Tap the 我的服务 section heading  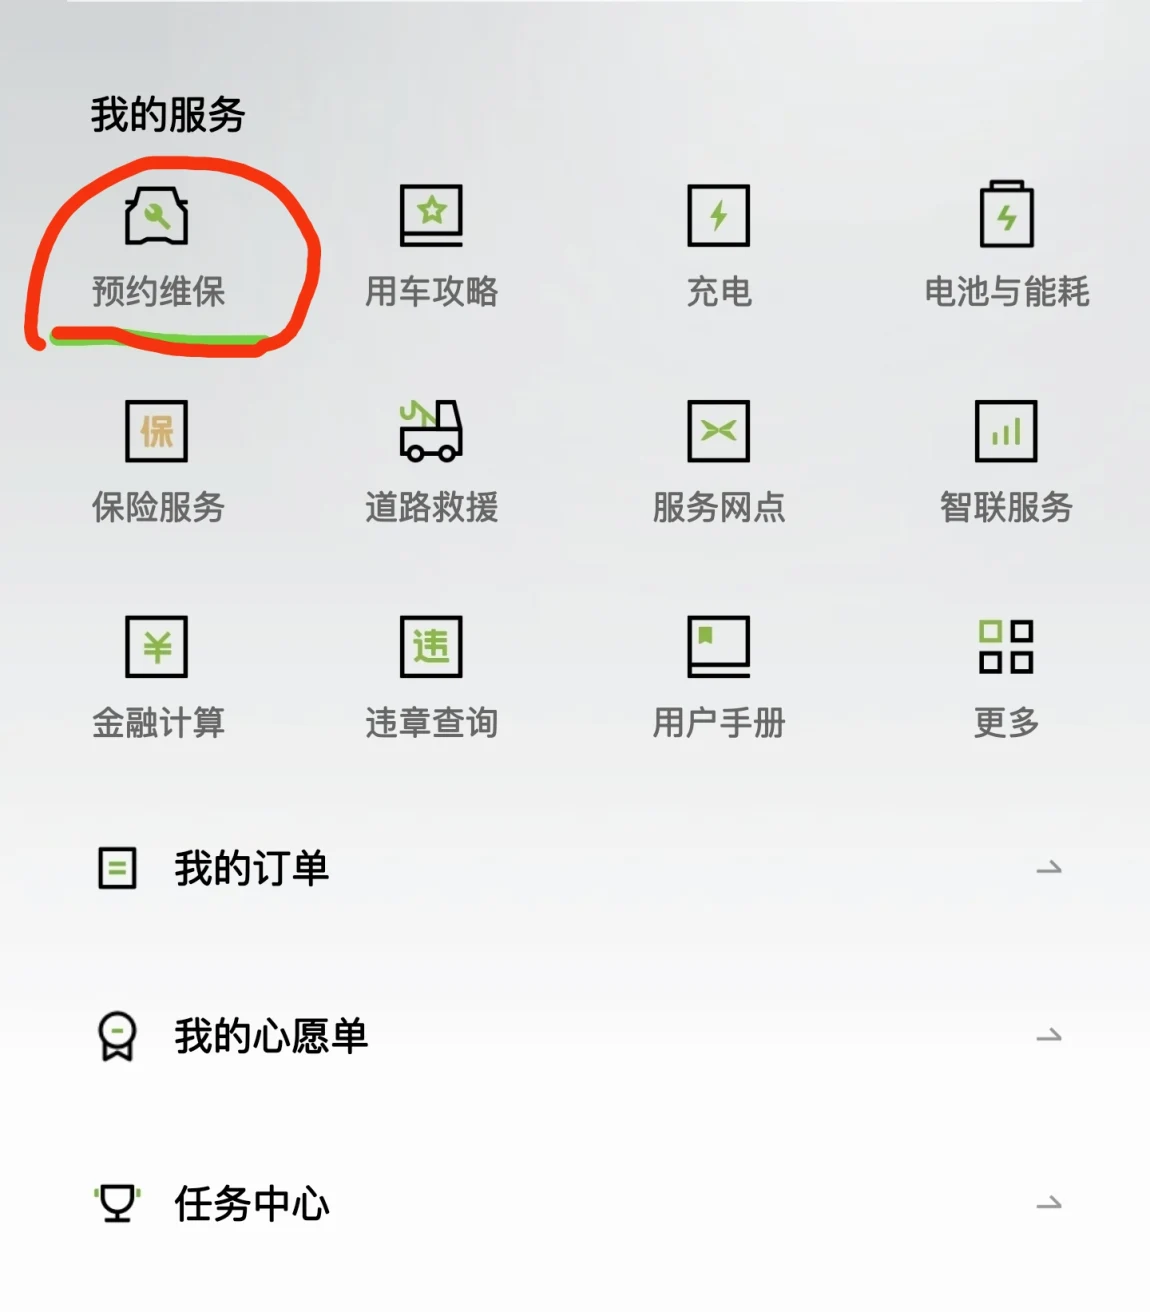pos(168,115)
